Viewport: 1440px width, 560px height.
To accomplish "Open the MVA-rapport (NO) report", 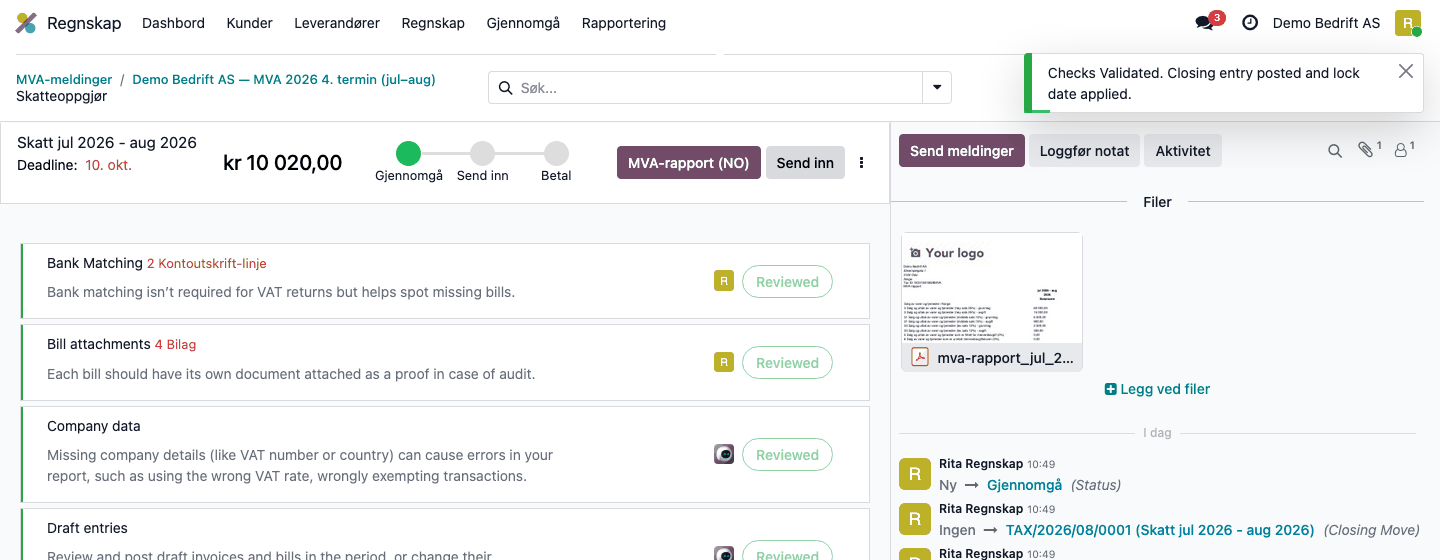I will click(x=689, y=163).
